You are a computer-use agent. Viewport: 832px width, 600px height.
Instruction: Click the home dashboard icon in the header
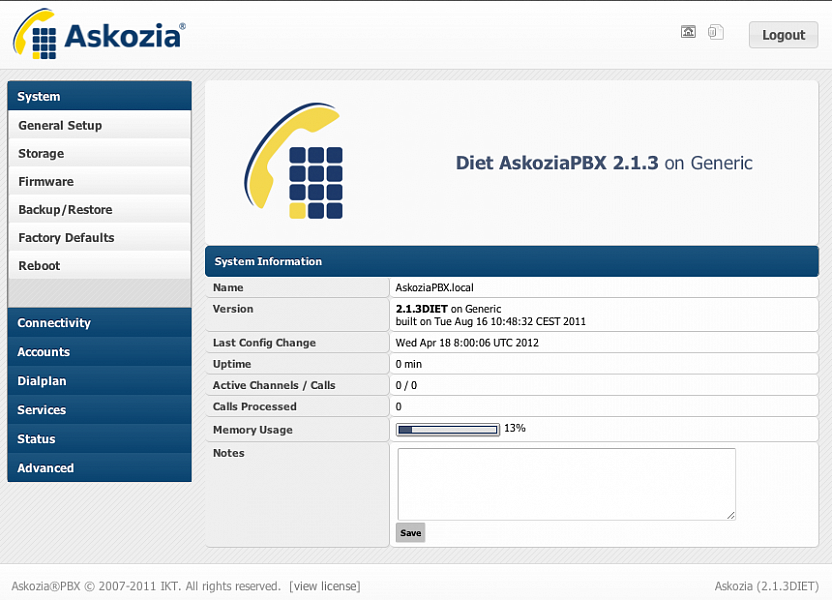pos(688,32)
